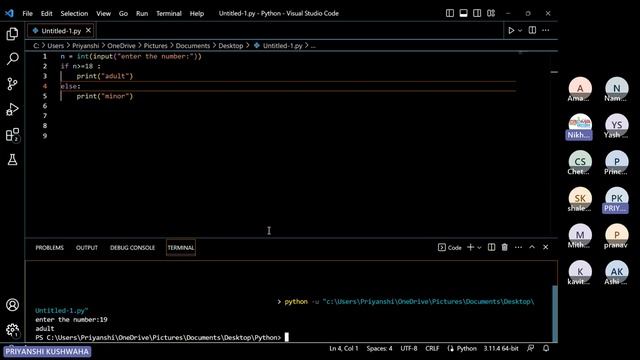Split the editor to the right
640x360 pixels.
[x=532, y=30]
